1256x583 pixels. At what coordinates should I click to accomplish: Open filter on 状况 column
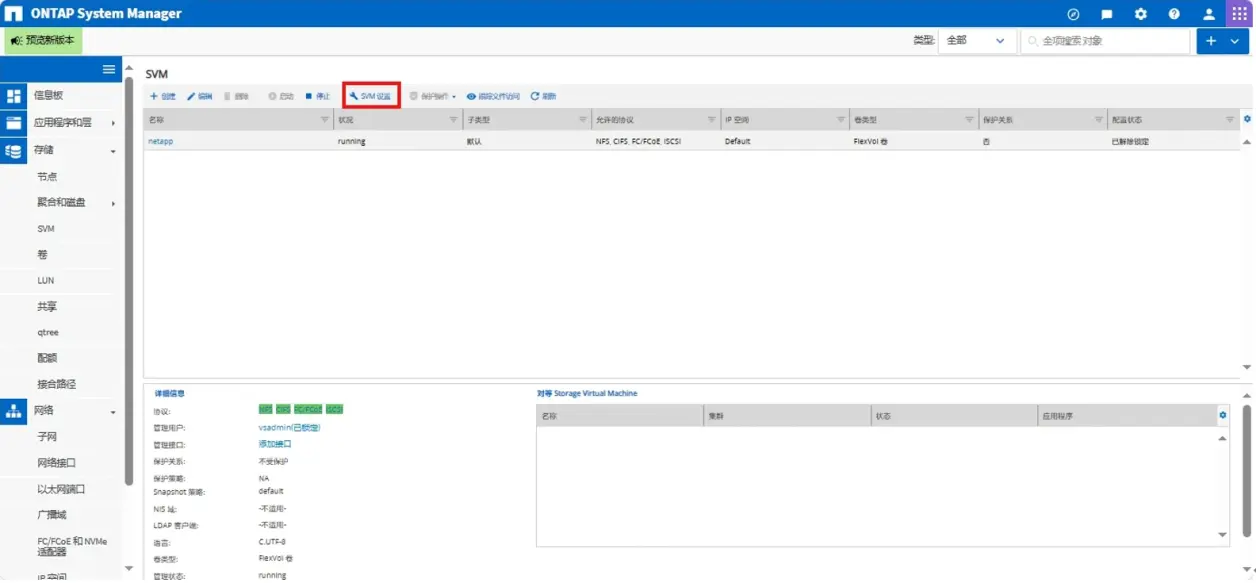click(453, 119)
